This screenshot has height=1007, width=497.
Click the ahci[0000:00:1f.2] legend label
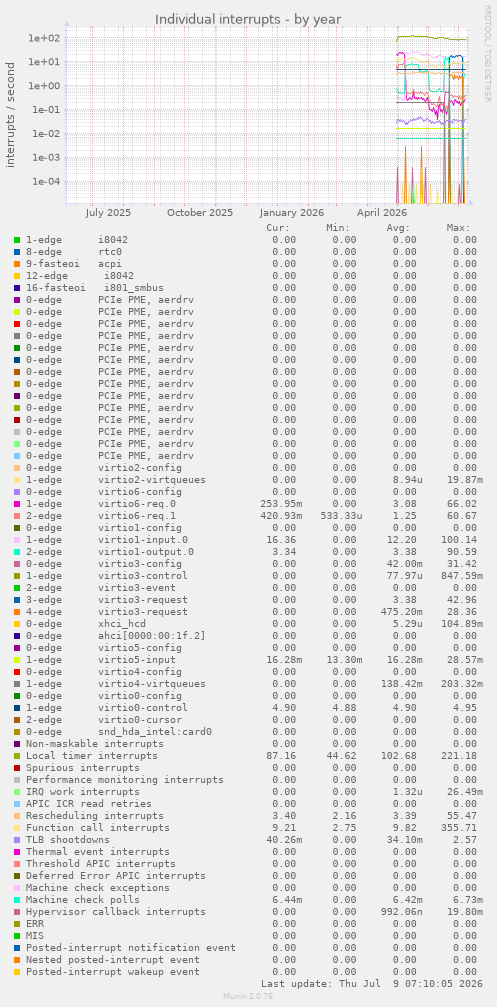click(x=152, y=636)
